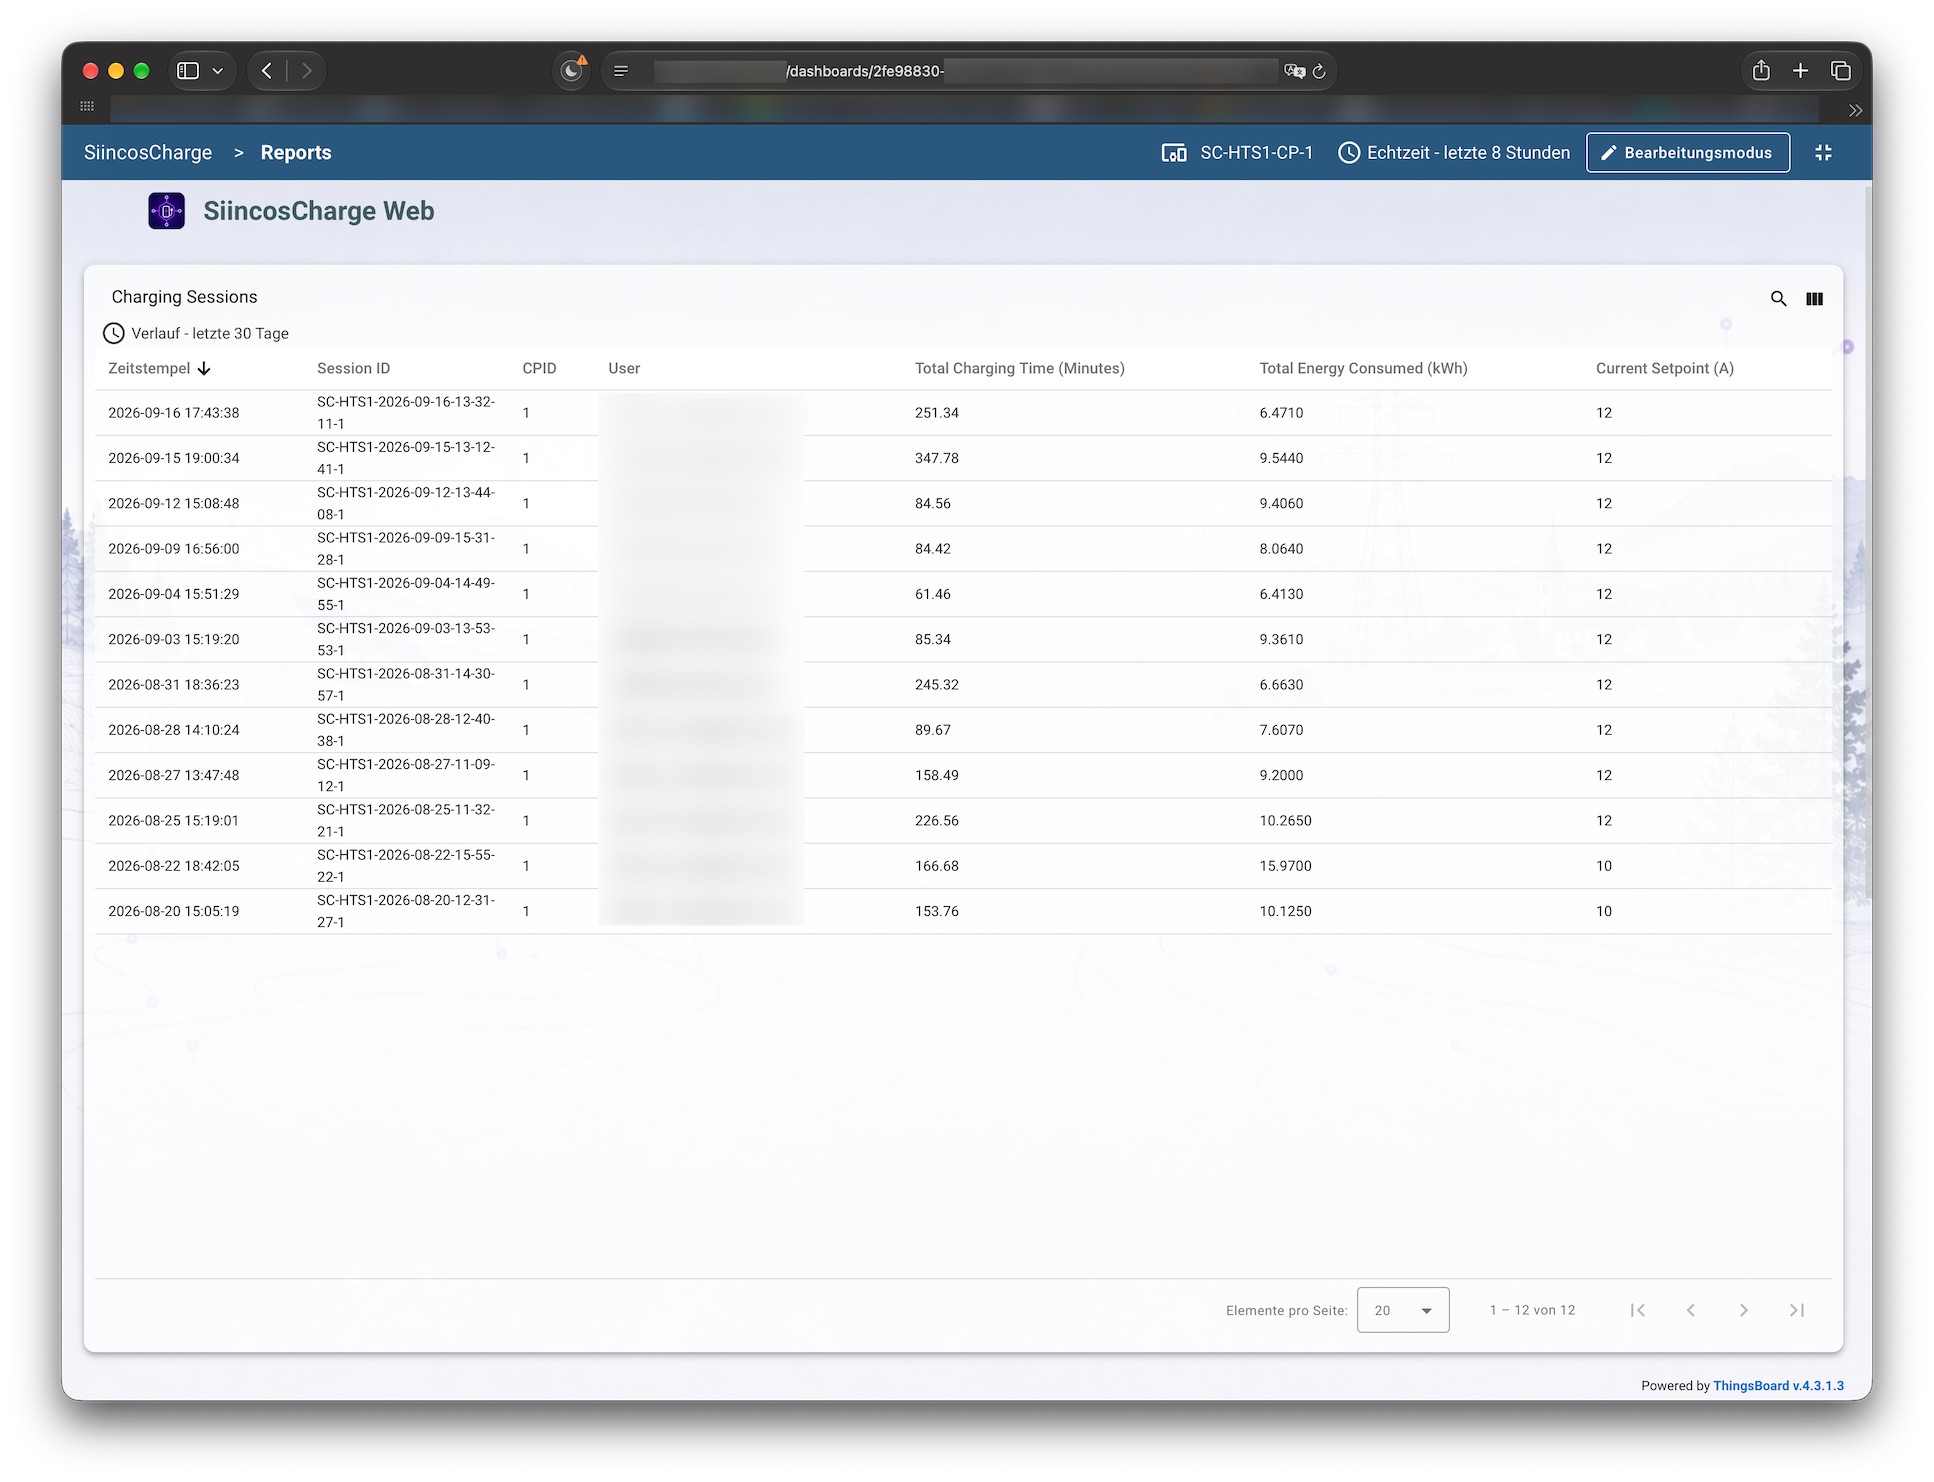The height and width of the screenshot is (1482, 1934).
Task: Open the Elemente pro Seite dropdown
Action: coord(1402,1310)
